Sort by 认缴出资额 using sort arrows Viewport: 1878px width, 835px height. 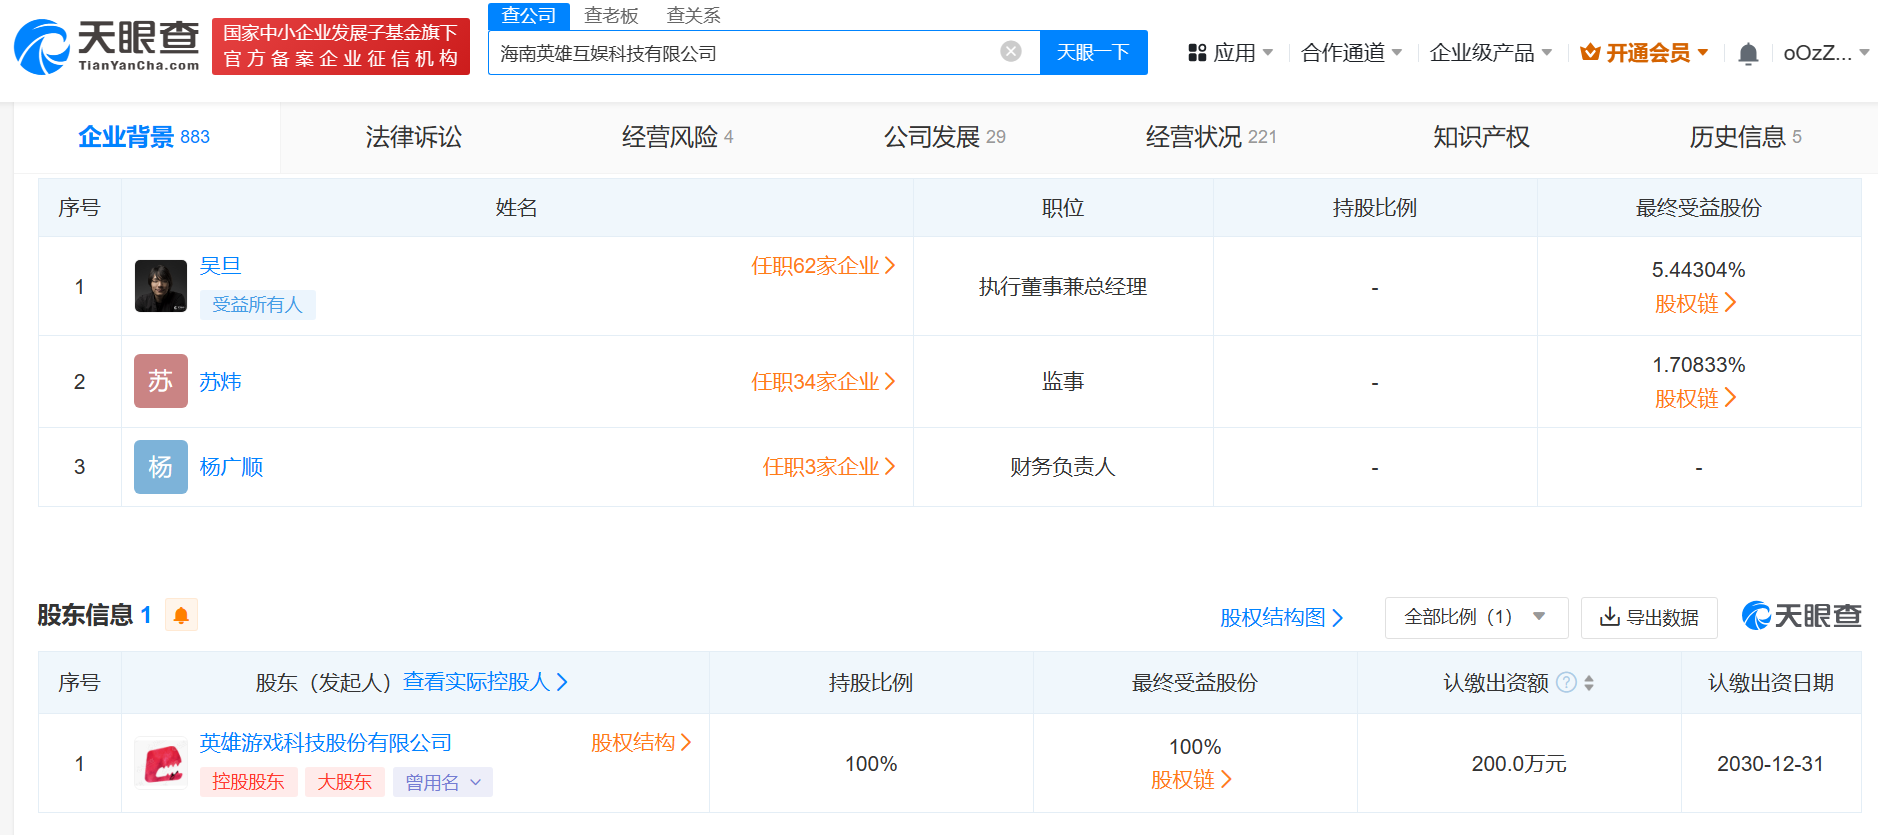1589,682
